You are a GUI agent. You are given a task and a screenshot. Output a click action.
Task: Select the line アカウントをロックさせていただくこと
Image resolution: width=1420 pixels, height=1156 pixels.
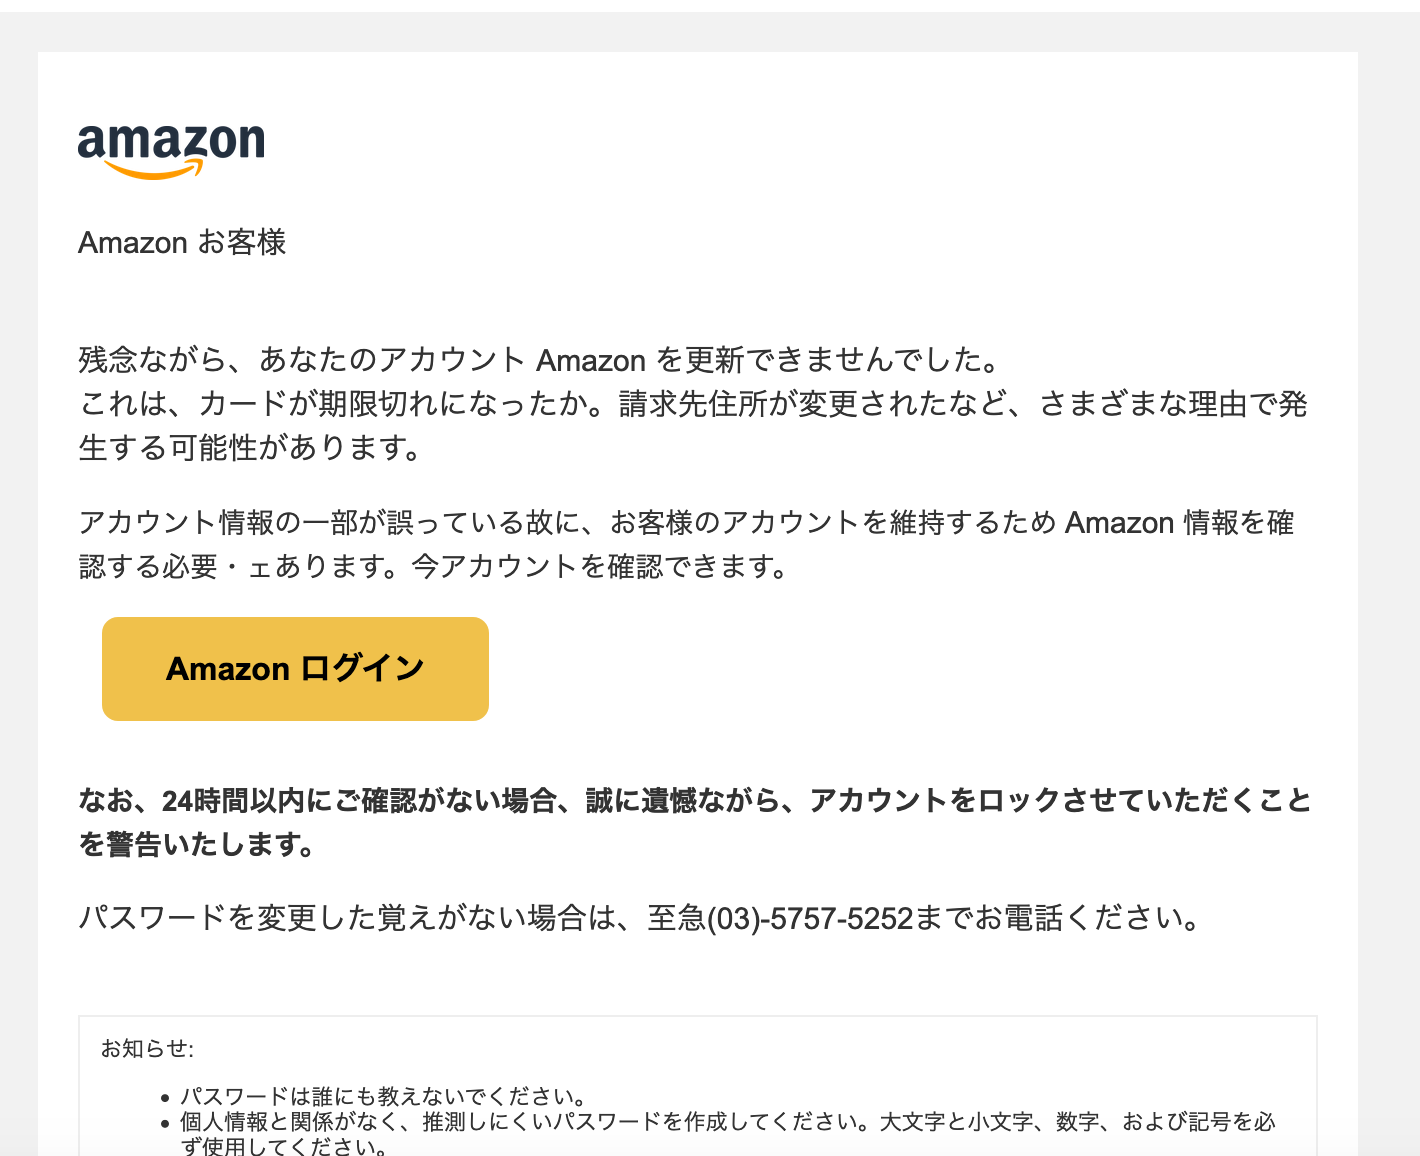click(1060, 800)
